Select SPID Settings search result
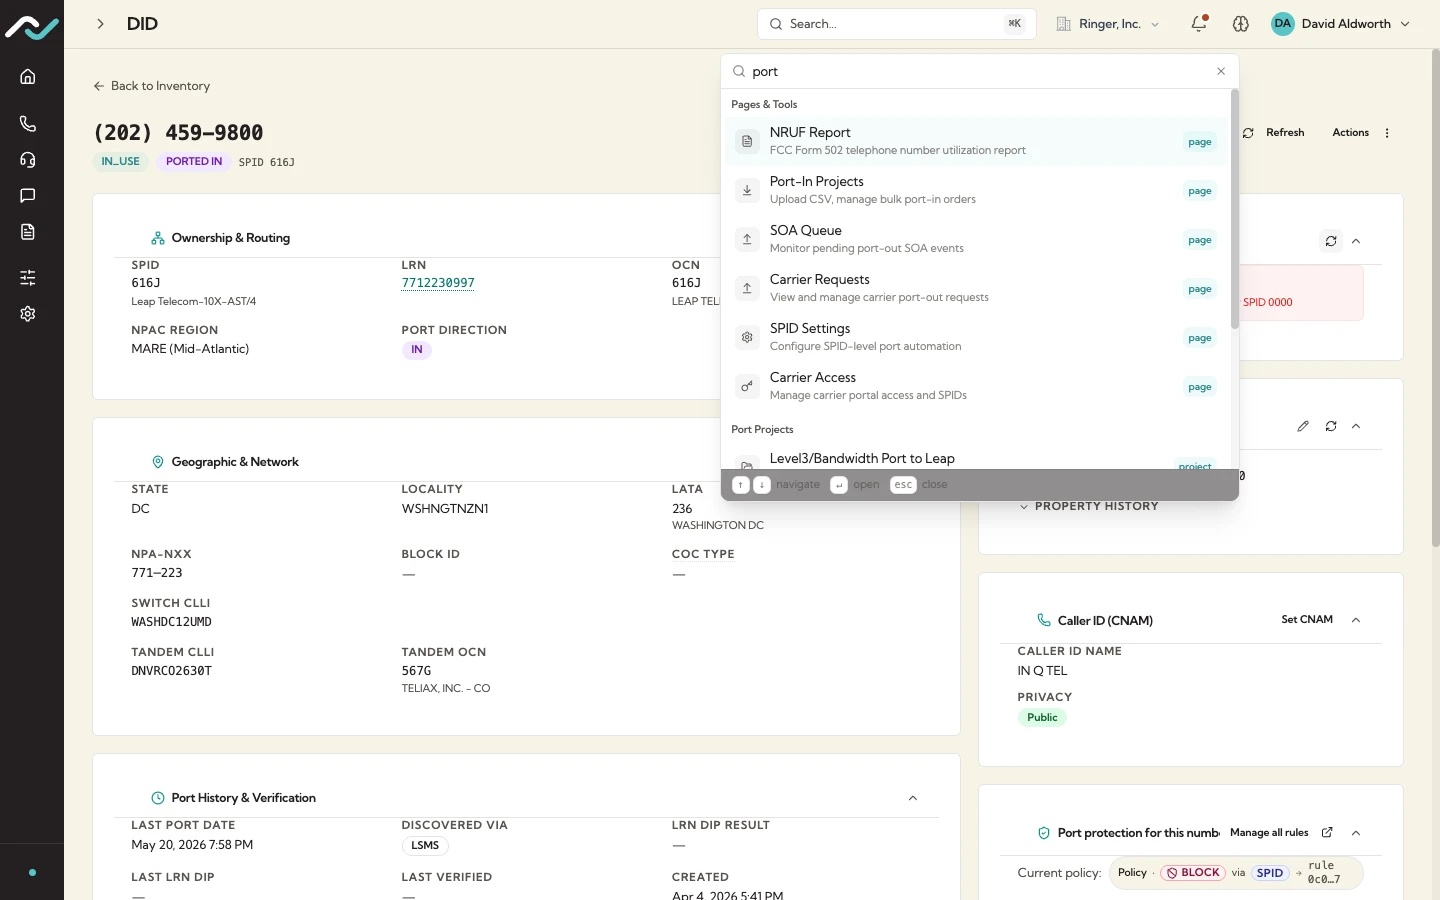The image size is (1440, 900). (976, 338)
